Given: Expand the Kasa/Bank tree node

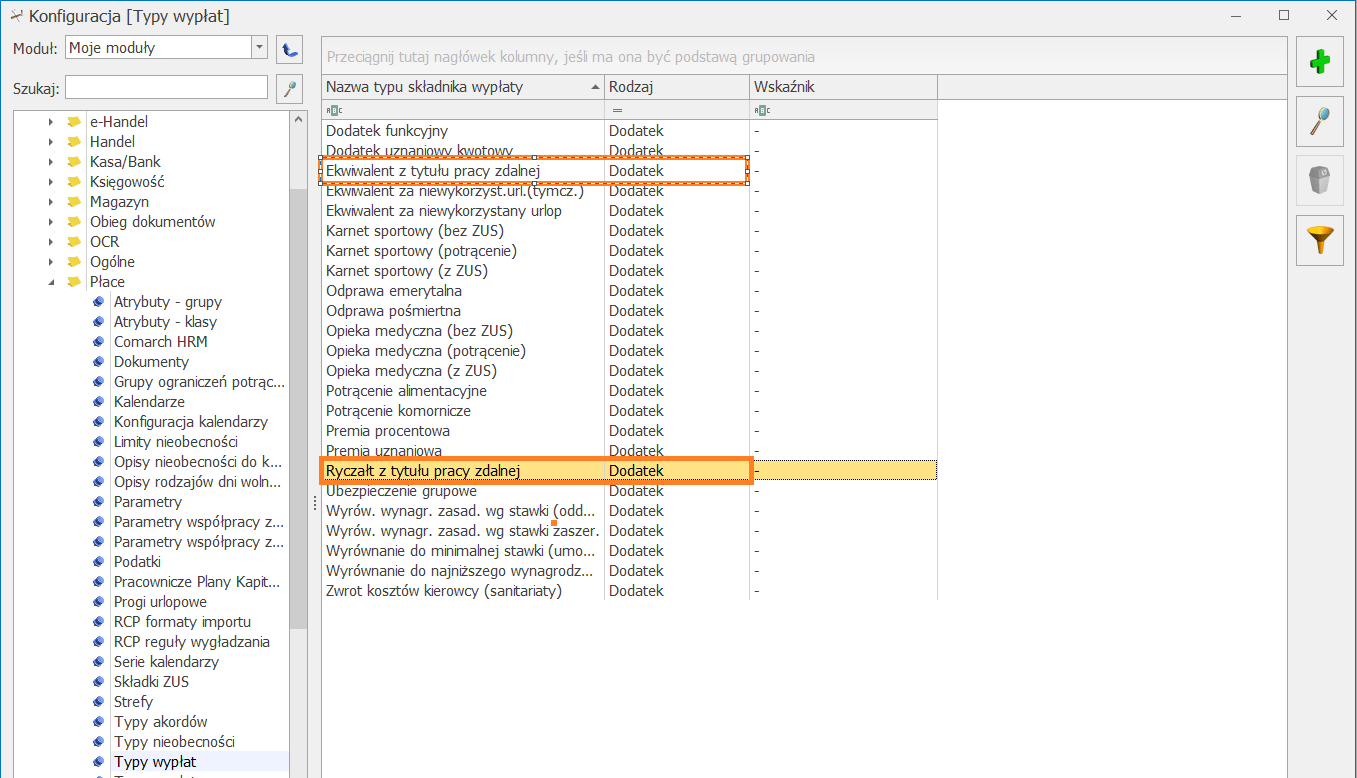Looking at the screenshot, I should (50, 162).
